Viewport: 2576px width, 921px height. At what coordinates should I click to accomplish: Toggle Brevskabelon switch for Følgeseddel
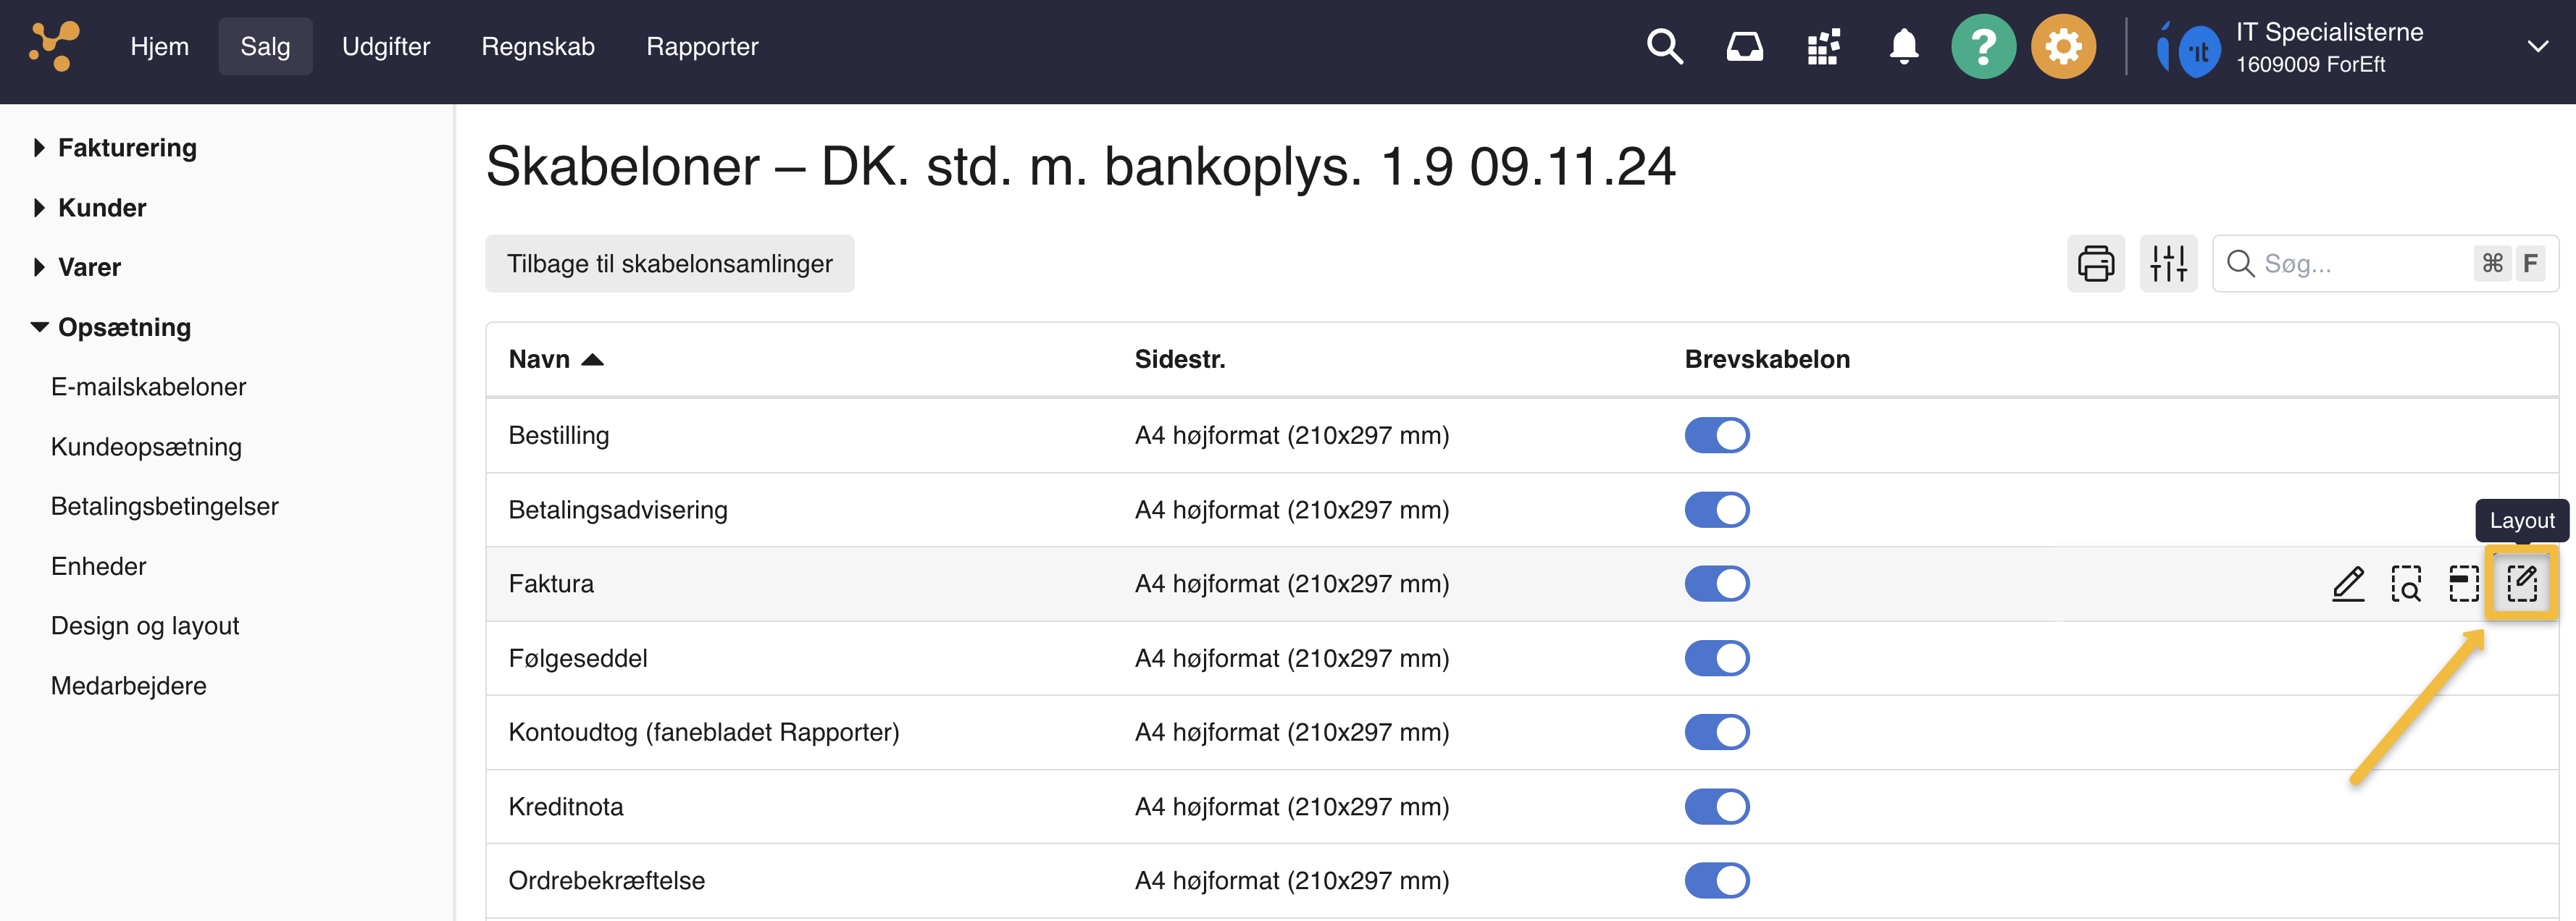1716,659
